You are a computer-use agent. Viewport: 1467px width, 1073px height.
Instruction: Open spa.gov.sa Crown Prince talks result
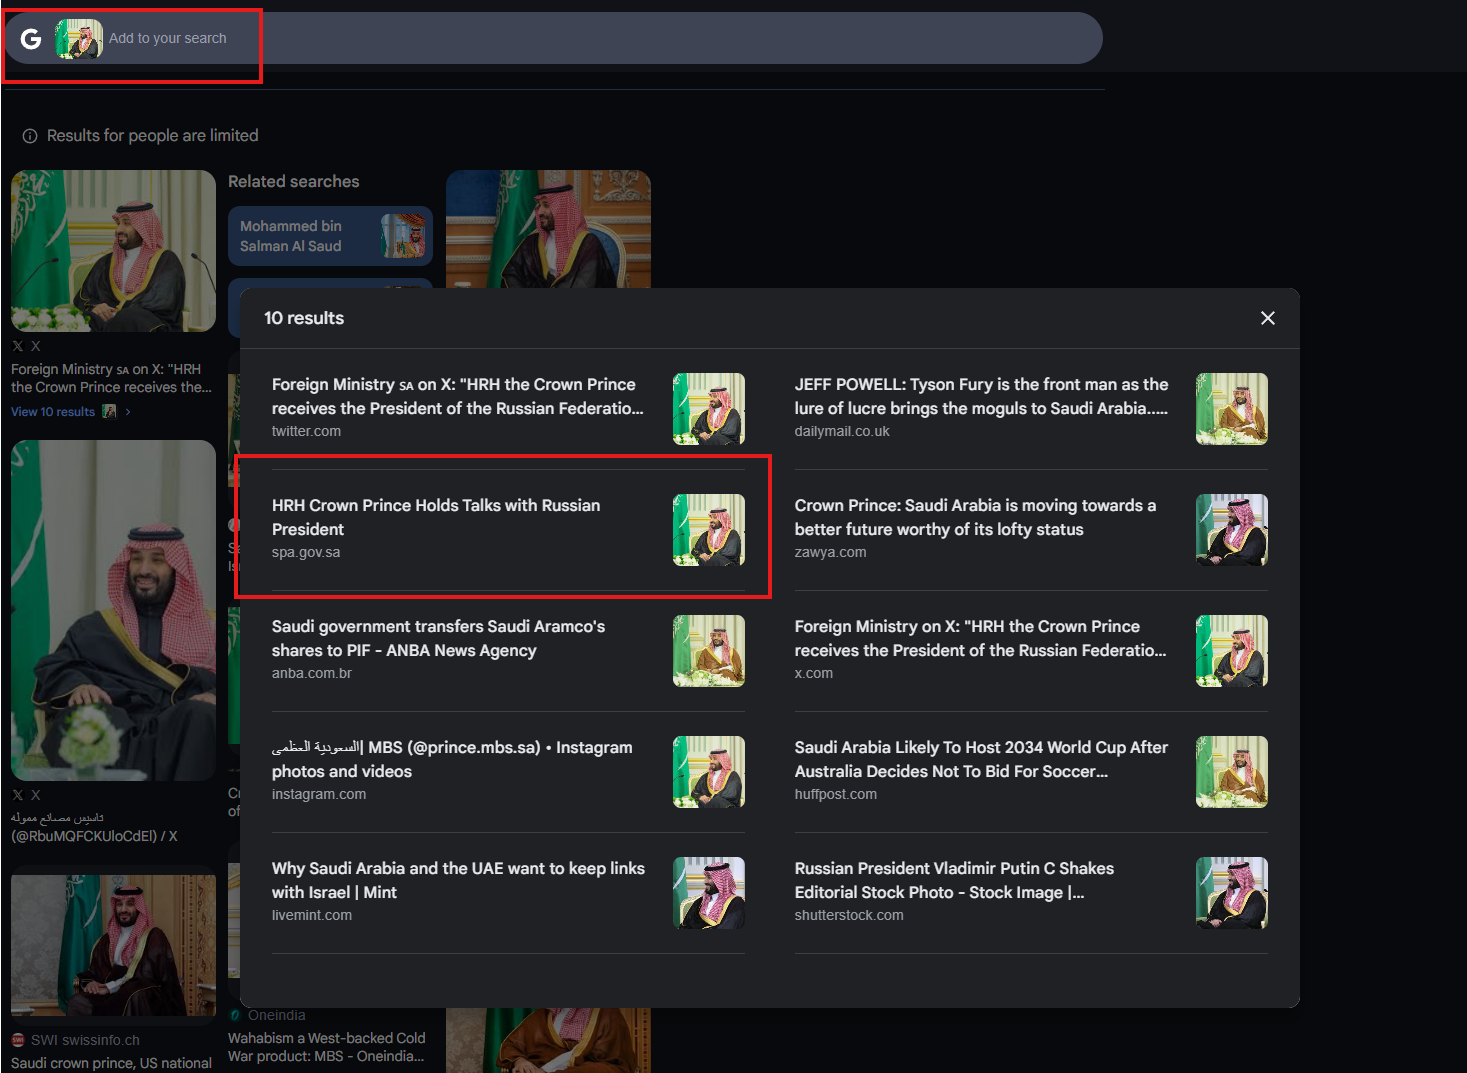tap(508, 529)
